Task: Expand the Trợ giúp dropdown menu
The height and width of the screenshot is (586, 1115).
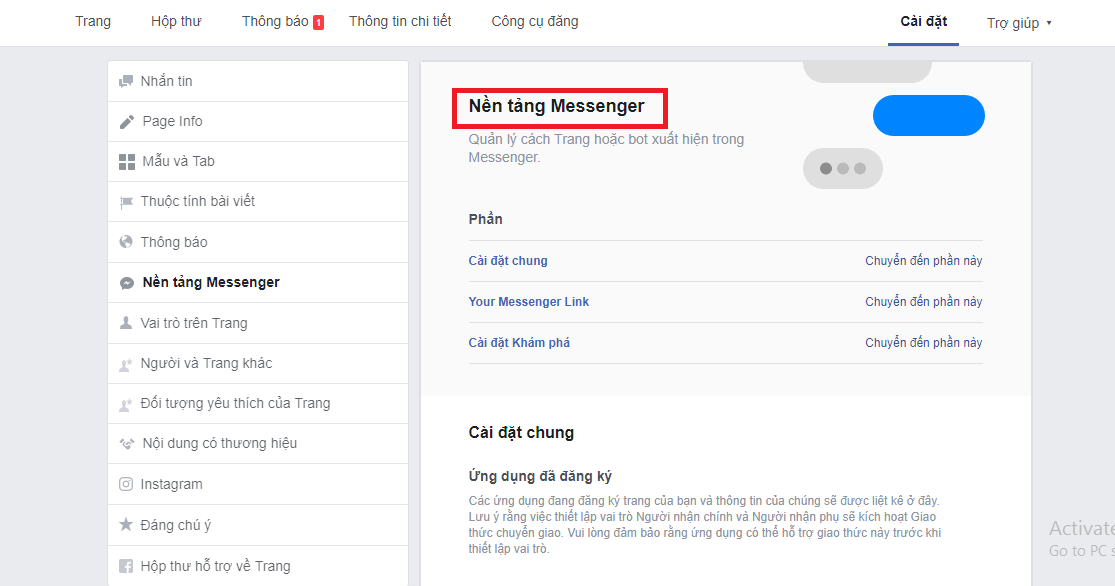Action: pyautogui.click(x=1019, y=23)
